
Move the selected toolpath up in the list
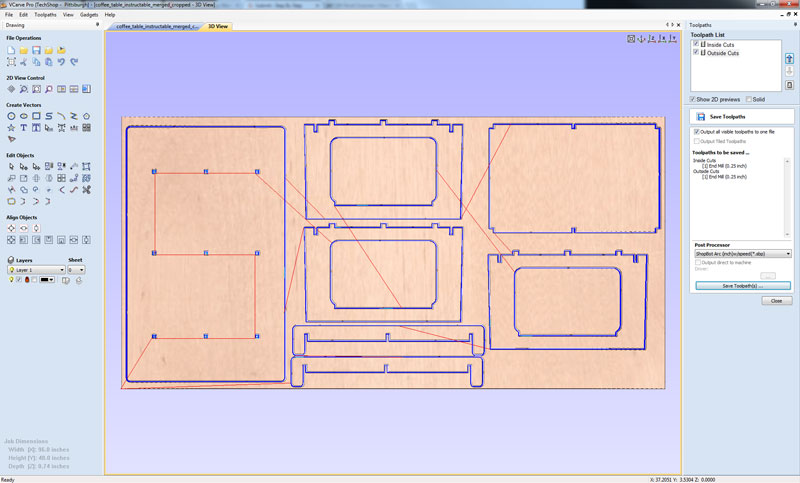click(x=789, y=59)
